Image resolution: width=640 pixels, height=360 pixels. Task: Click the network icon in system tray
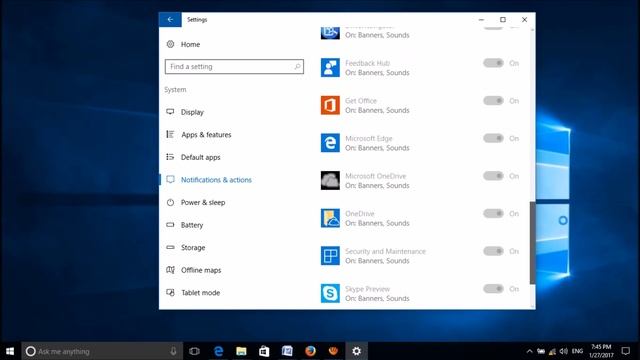(x=552, y=351)
